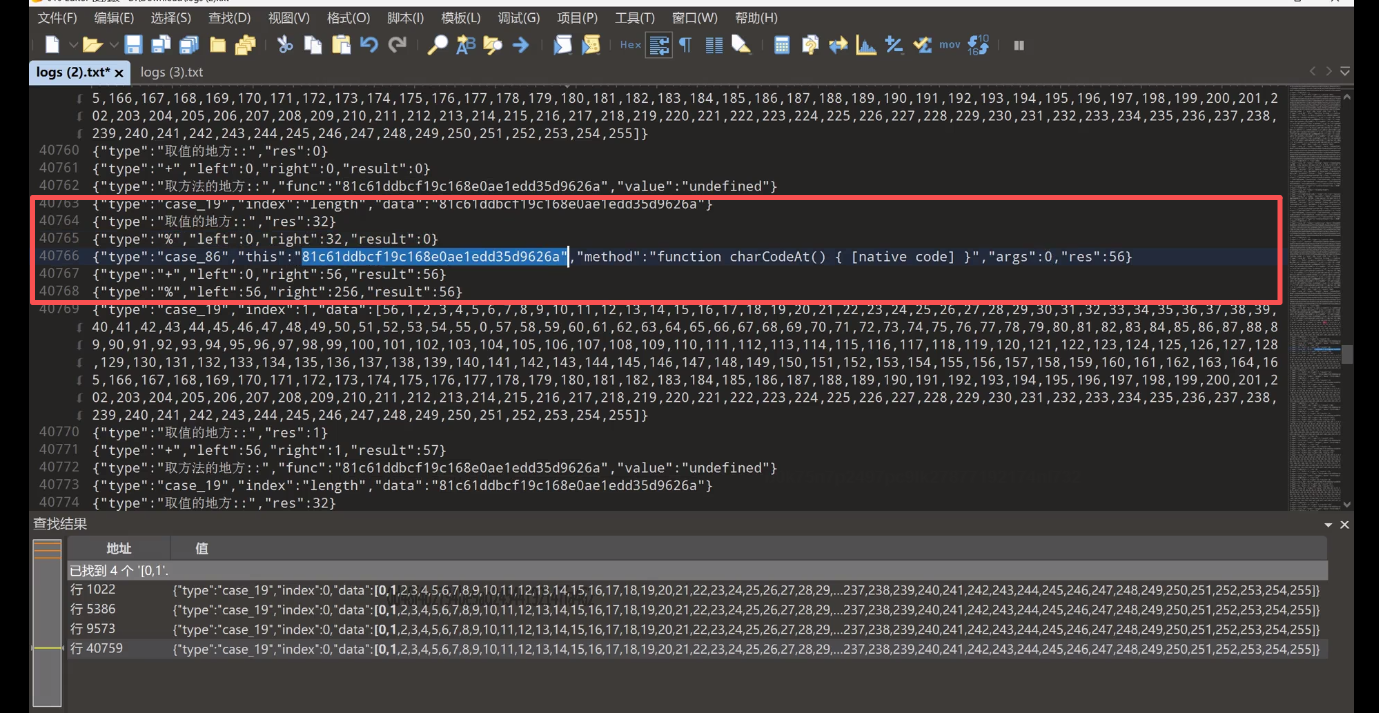Open the find results panel dropdown arrow
1379x713 pixels.
pyautogui.click(x=1328, y=524)
